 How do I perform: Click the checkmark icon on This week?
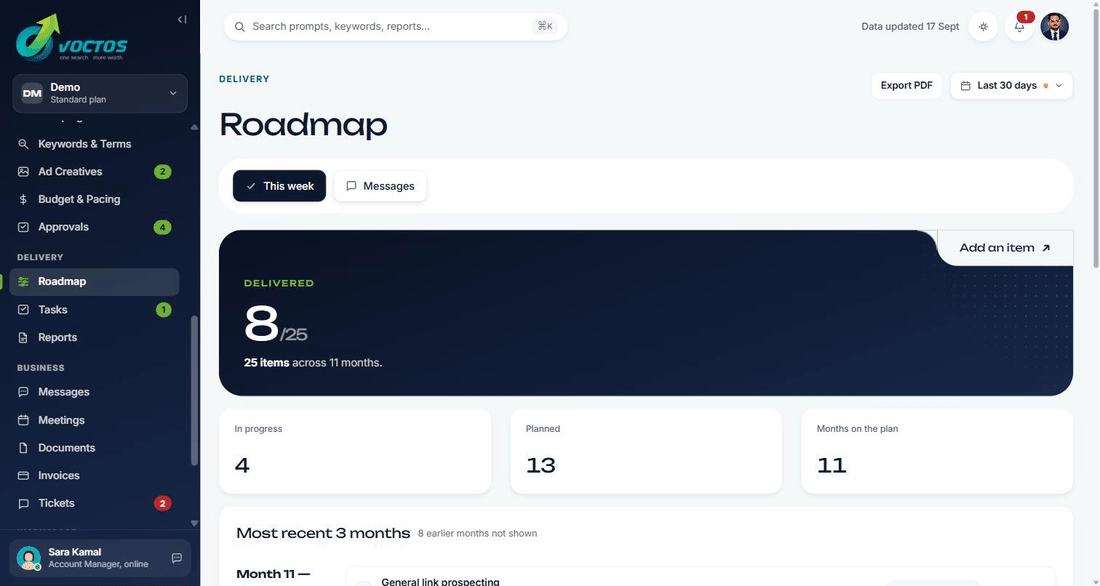[250, 186]
